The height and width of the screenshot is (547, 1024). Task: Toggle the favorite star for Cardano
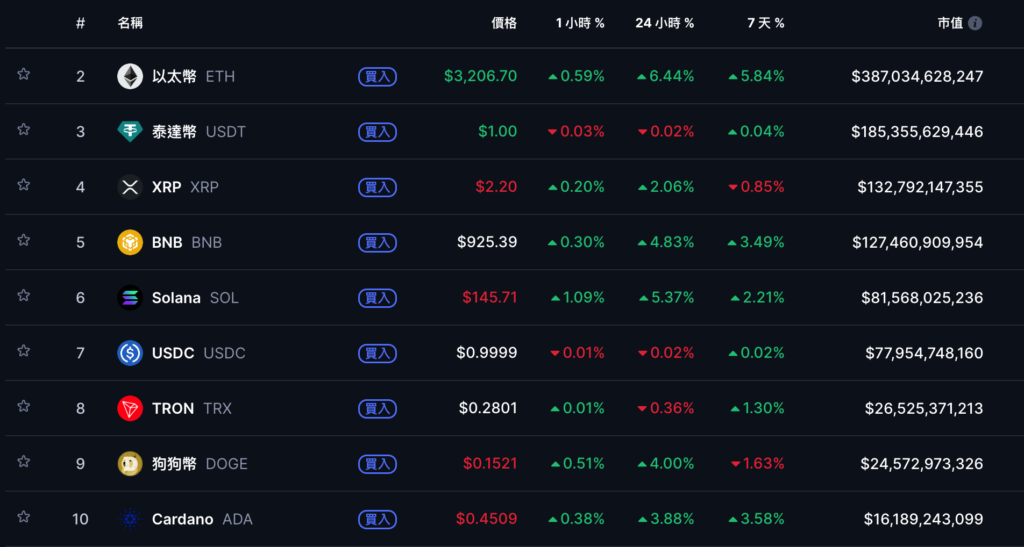pyautogui.click(x=23, y=518)
